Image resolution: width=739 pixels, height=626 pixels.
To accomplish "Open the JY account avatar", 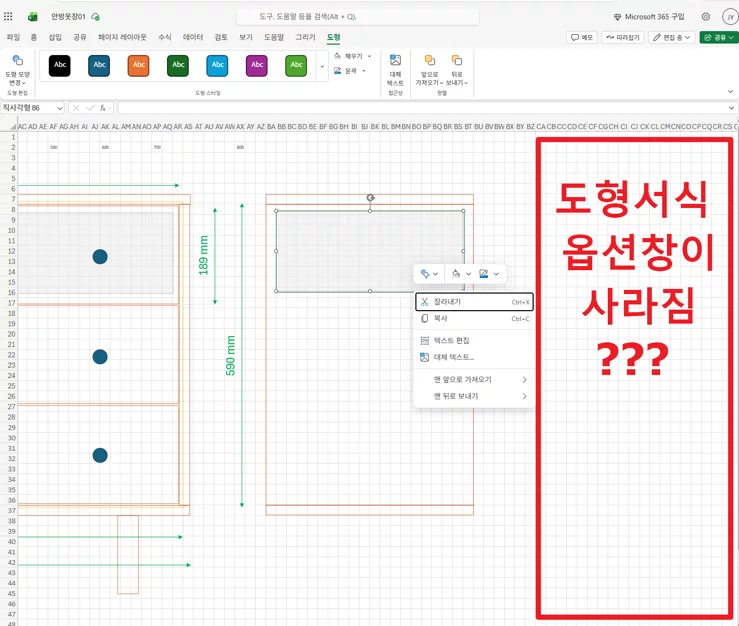I will tap(730, 17).
